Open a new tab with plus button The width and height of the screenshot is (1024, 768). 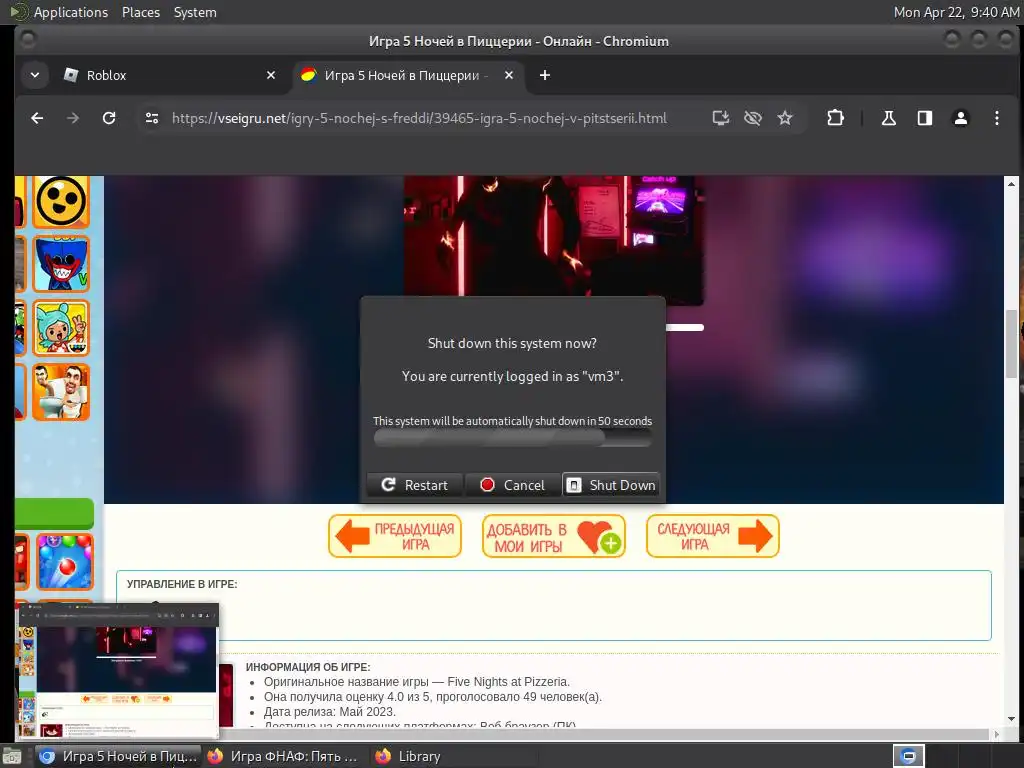click(545, 75)
